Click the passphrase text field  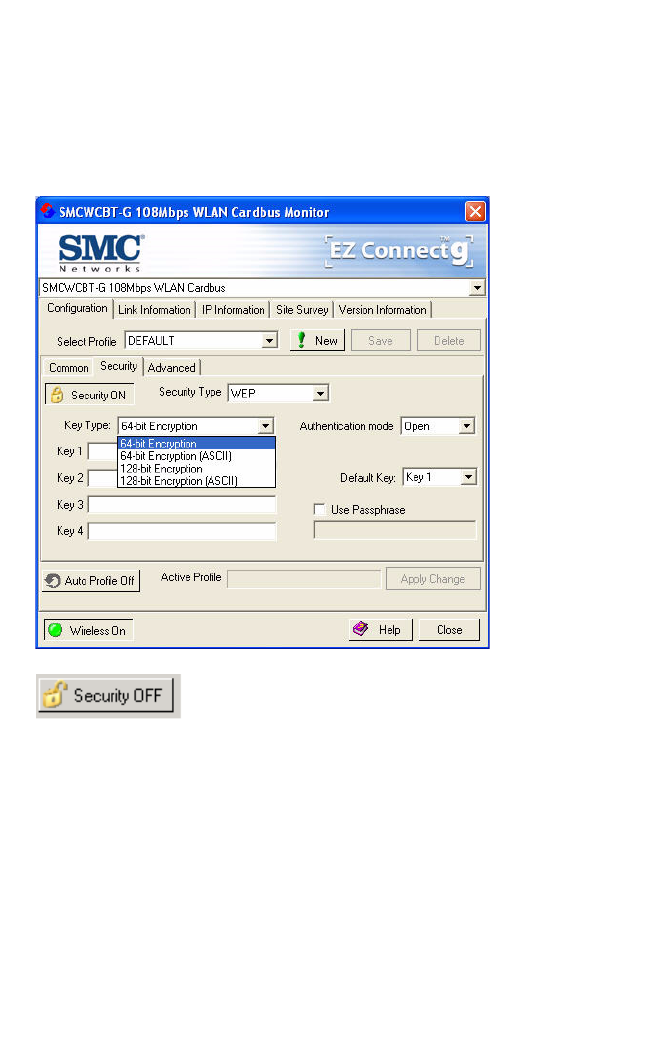coord(395,530)
